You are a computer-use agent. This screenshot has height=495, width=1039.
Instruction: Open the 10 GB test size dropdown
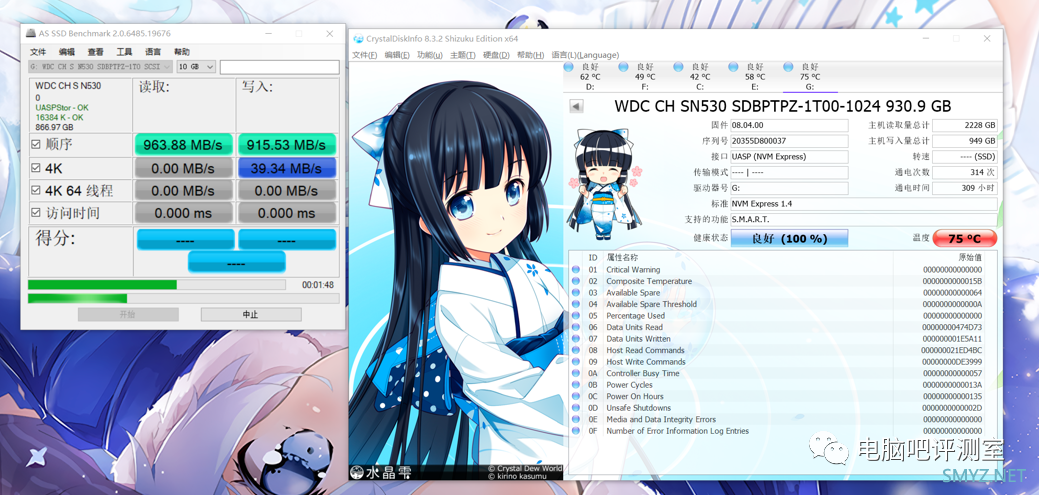(196, 67)
